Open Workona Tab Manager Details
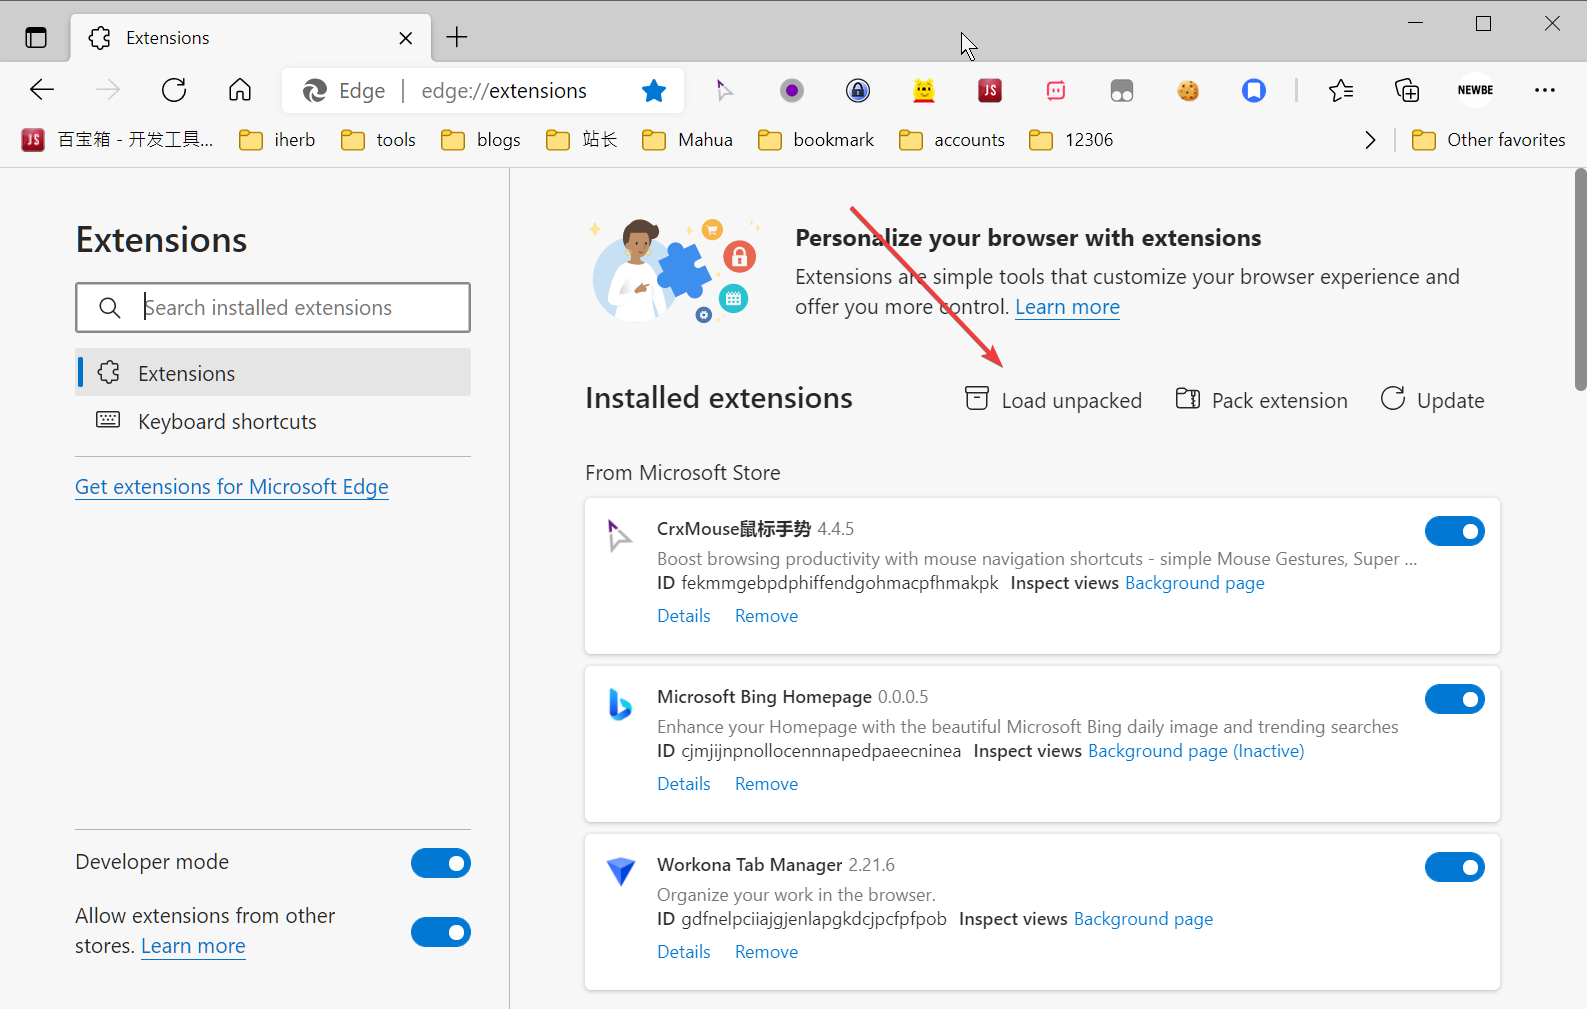This screenshot has width=1587, height=1009. click(684, 952)
